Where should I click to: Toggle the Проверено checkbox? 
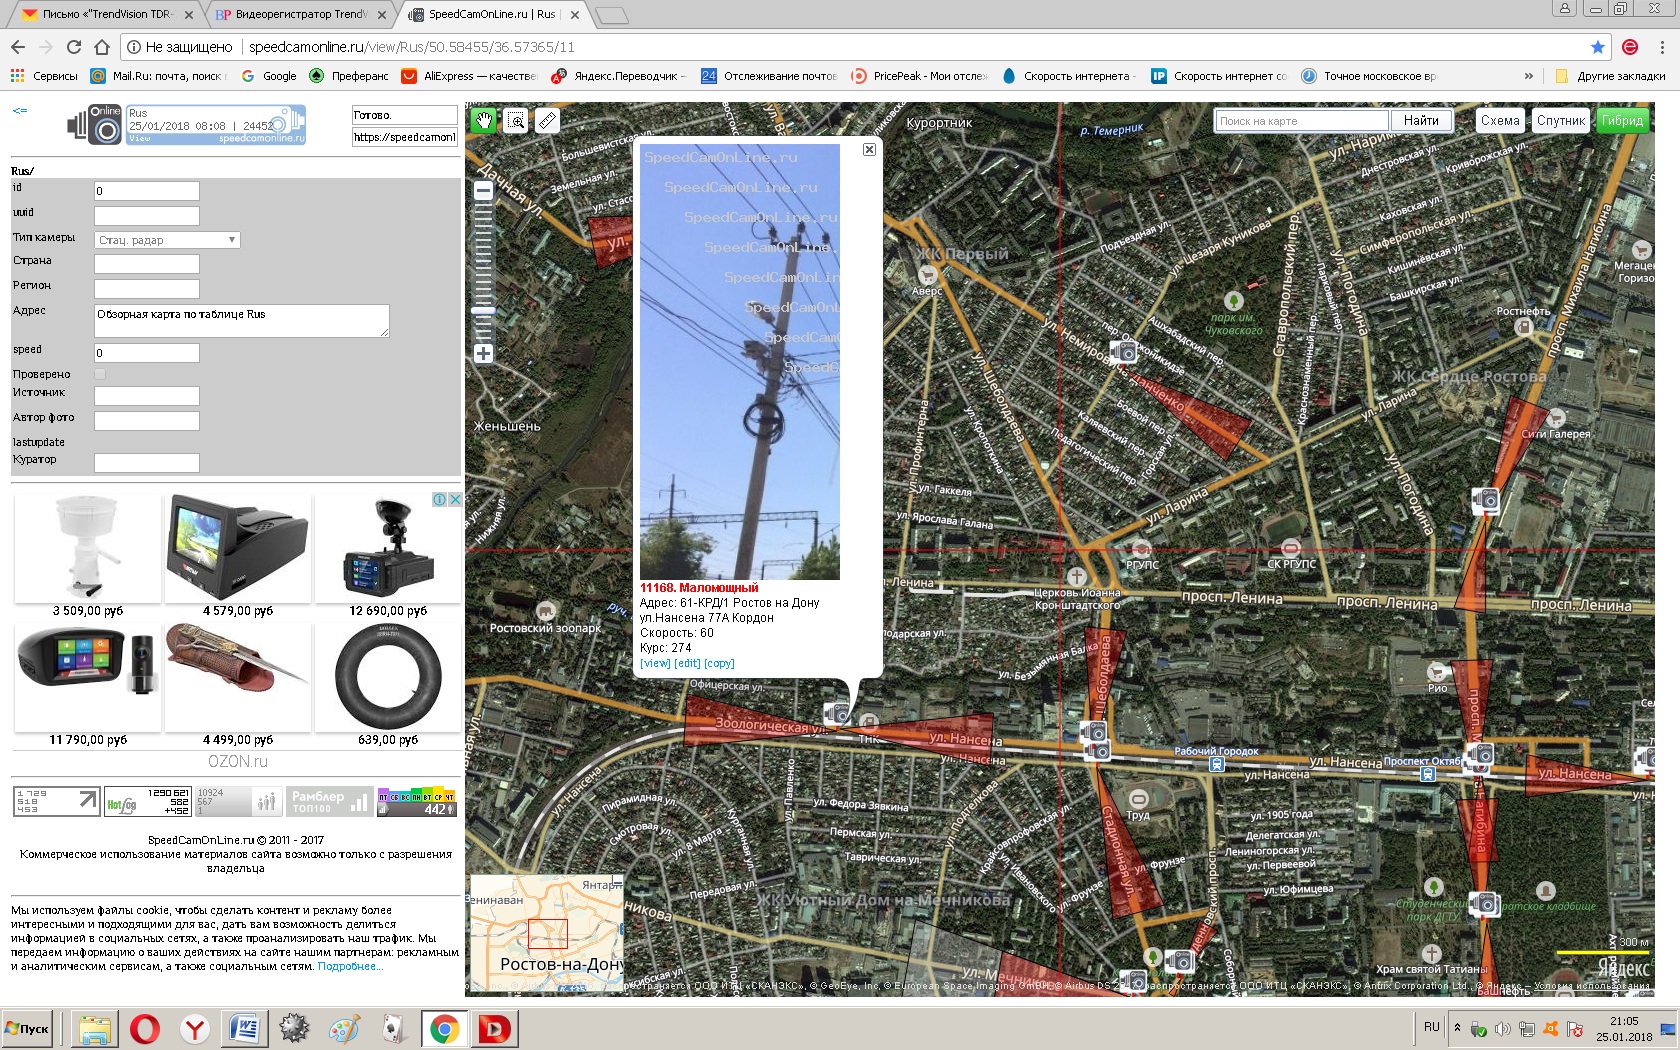point(100,374)
